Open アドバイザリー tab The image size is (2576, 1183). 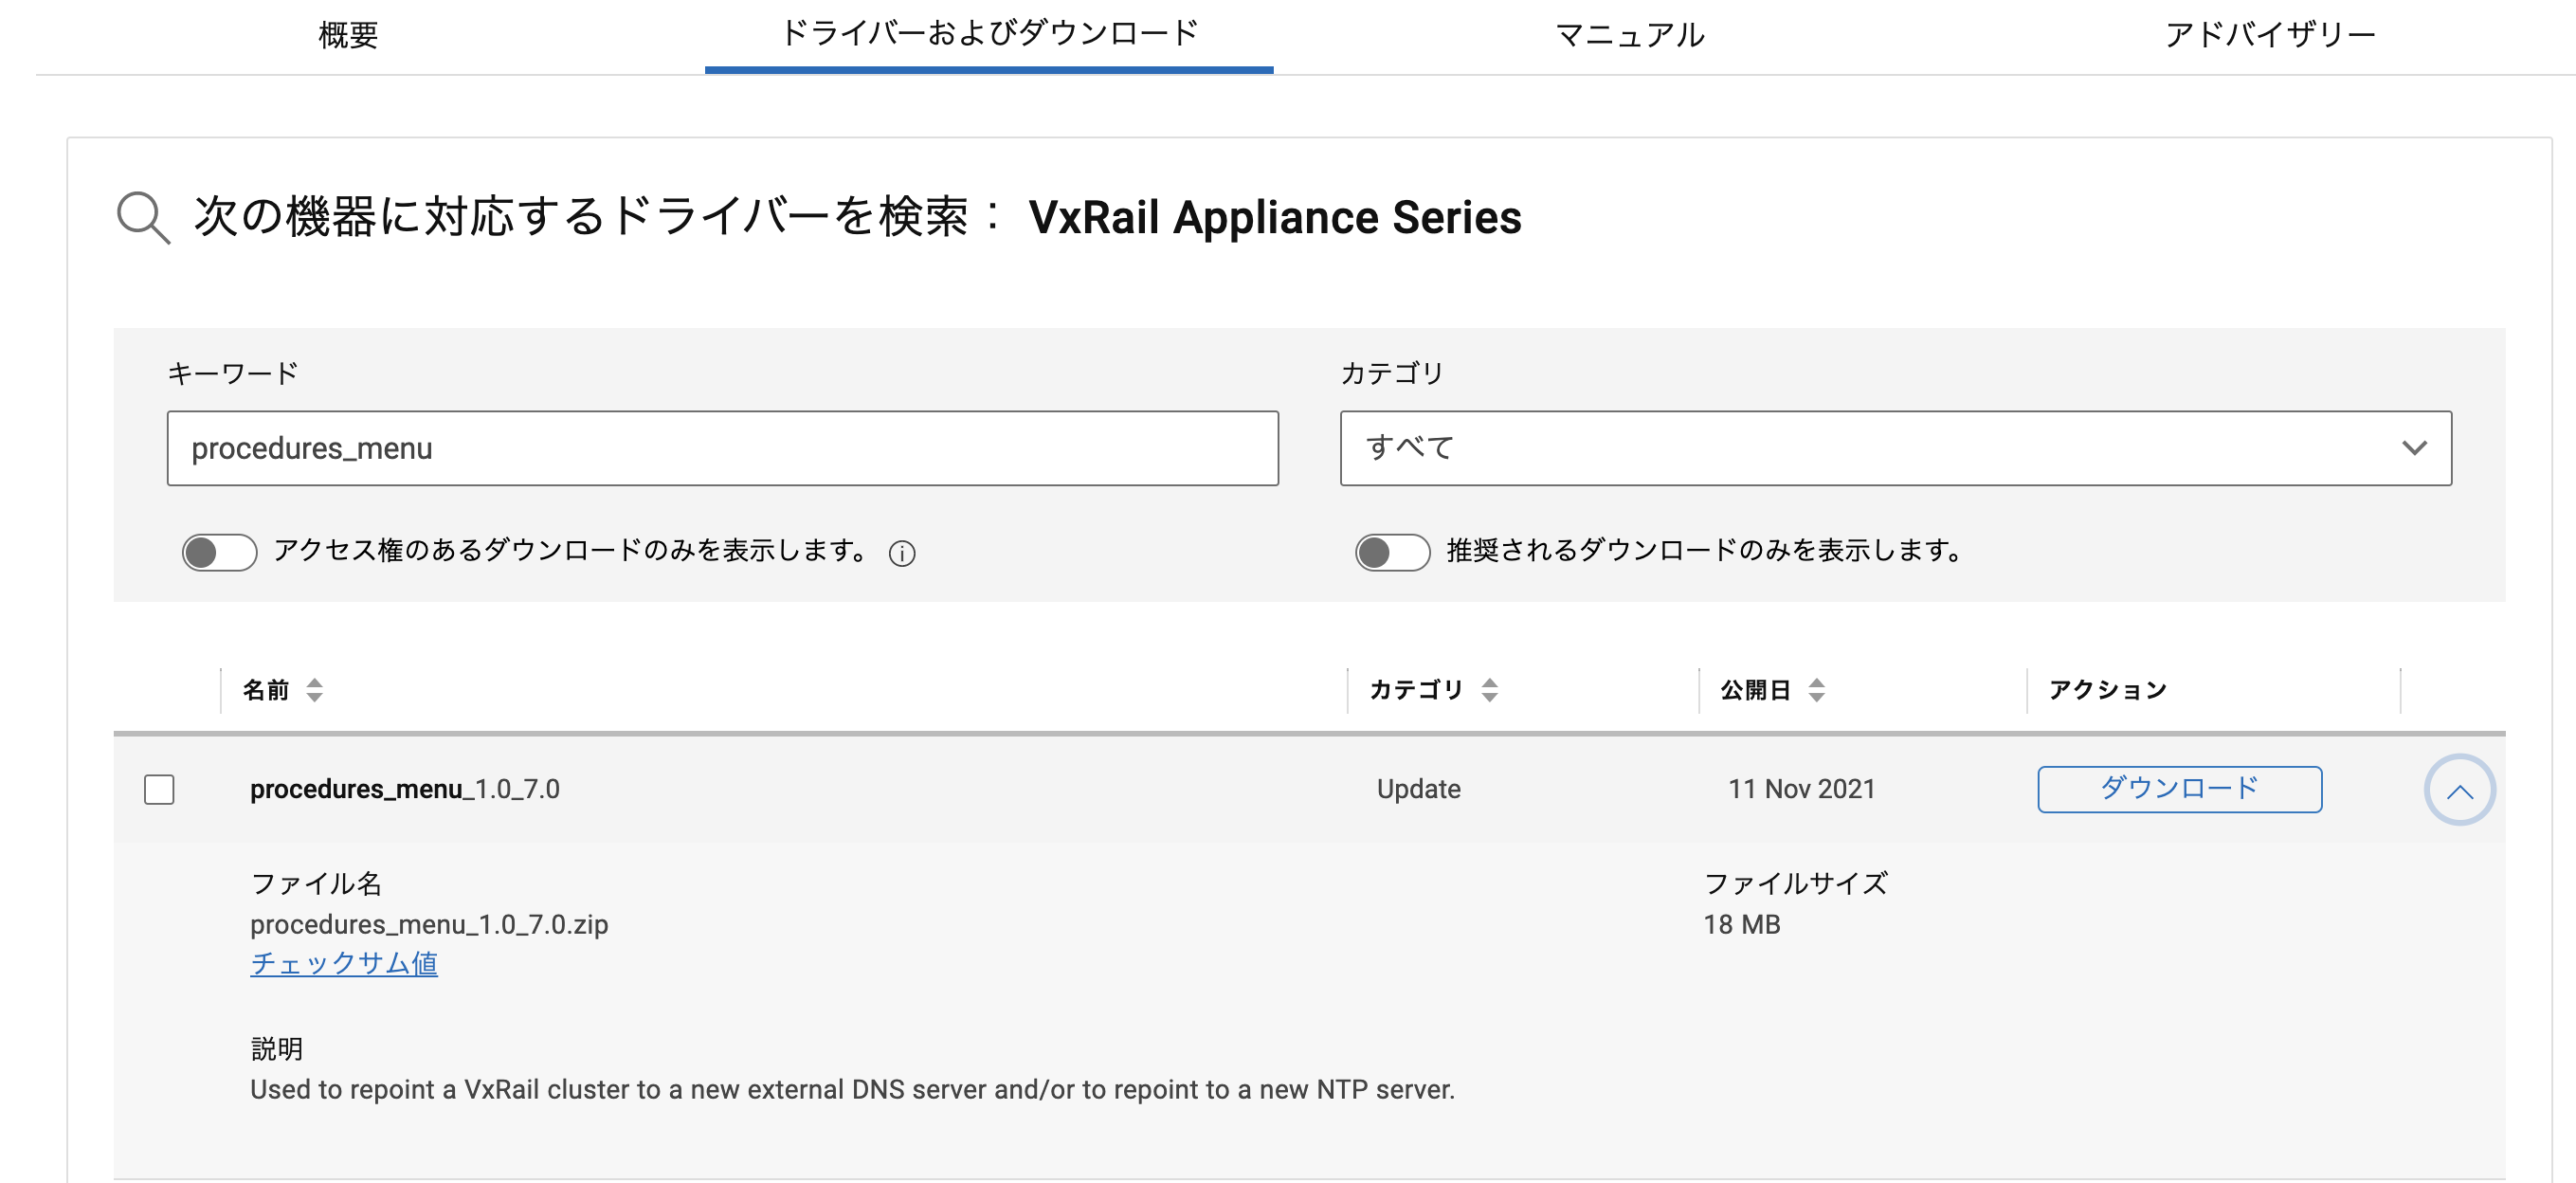tap(2269, 35)
